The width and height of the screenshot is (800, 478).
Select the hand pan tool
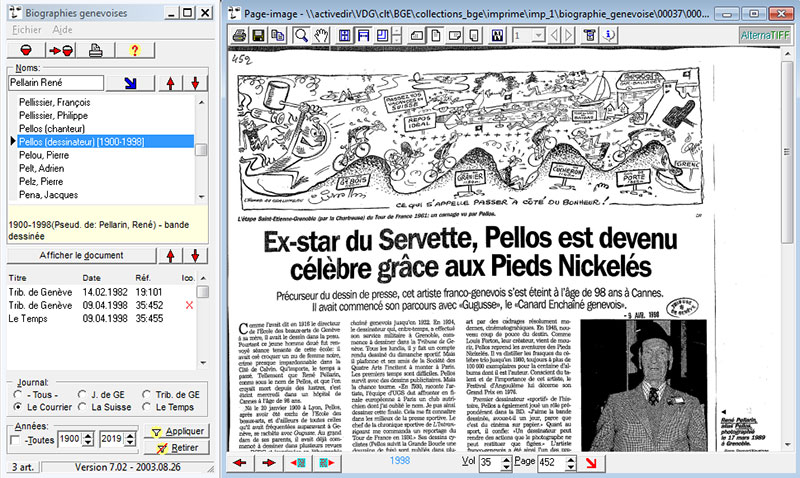coord(321,35)
